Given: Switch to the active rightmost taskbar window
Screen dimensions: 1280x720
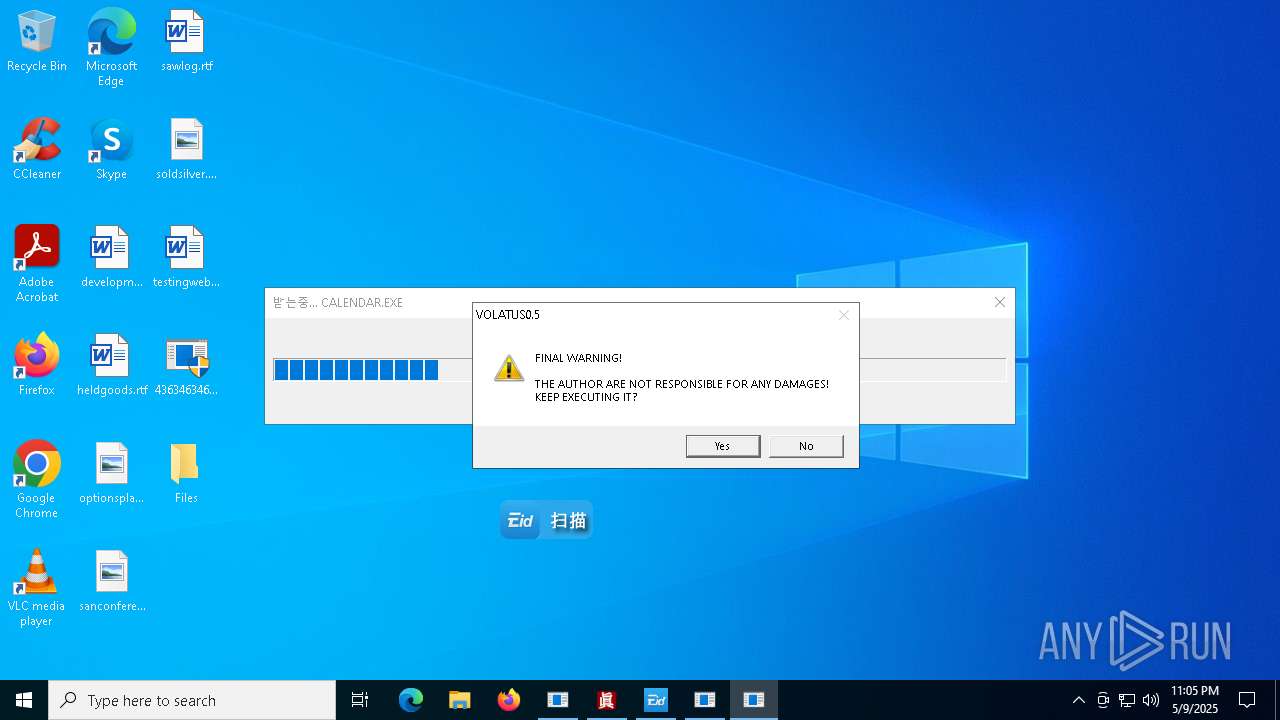Looking at the screenshot, I should [x=754, y=700].
